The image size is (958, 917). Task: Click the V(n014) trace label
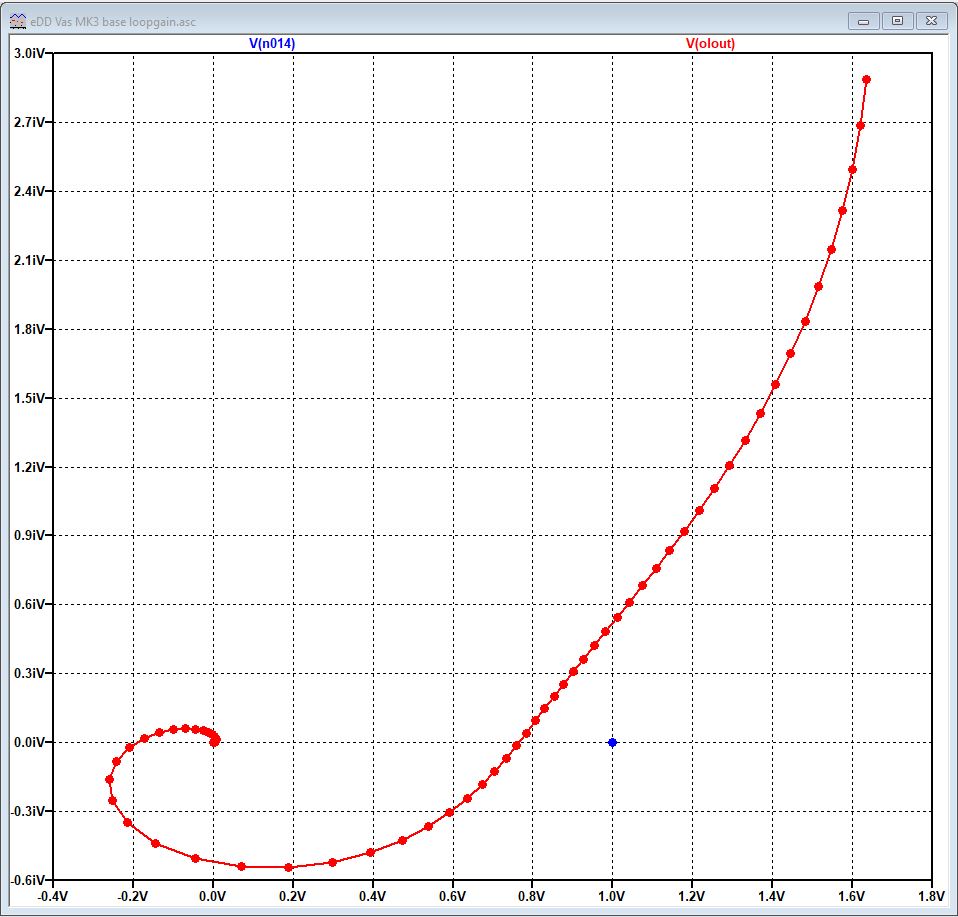(272, 43)
